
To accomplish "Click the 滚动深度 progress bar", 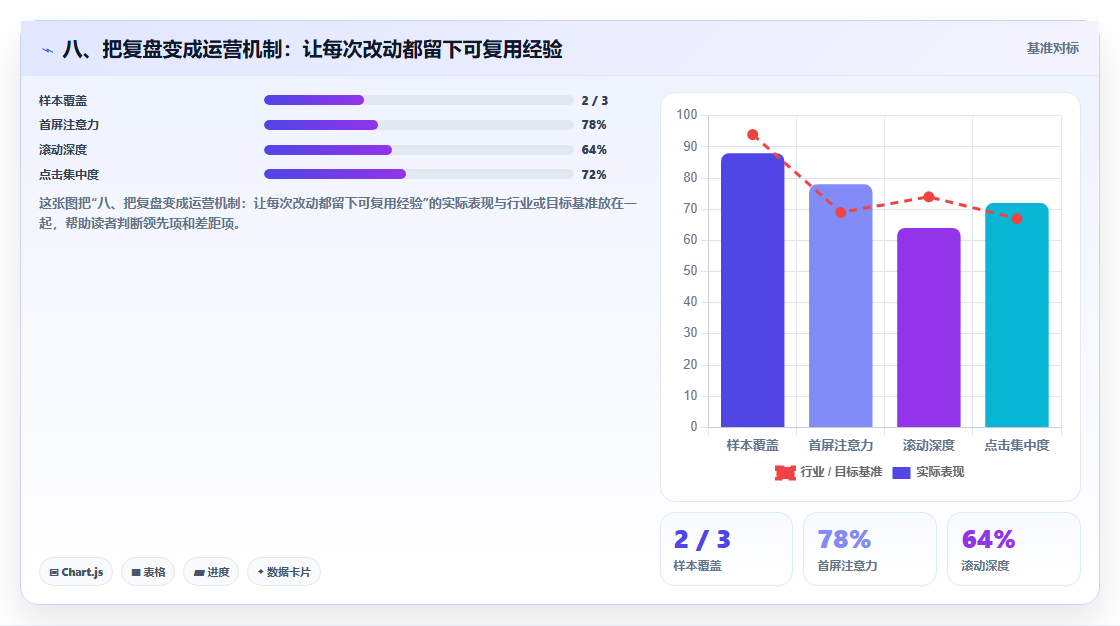I will (419, 150).
